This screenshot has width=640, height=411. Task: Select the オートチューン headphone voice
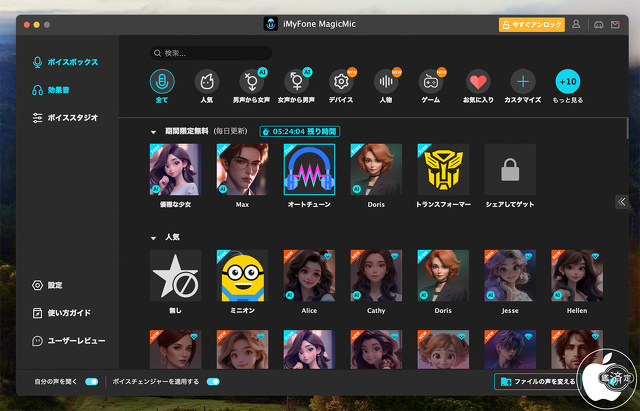309,169
